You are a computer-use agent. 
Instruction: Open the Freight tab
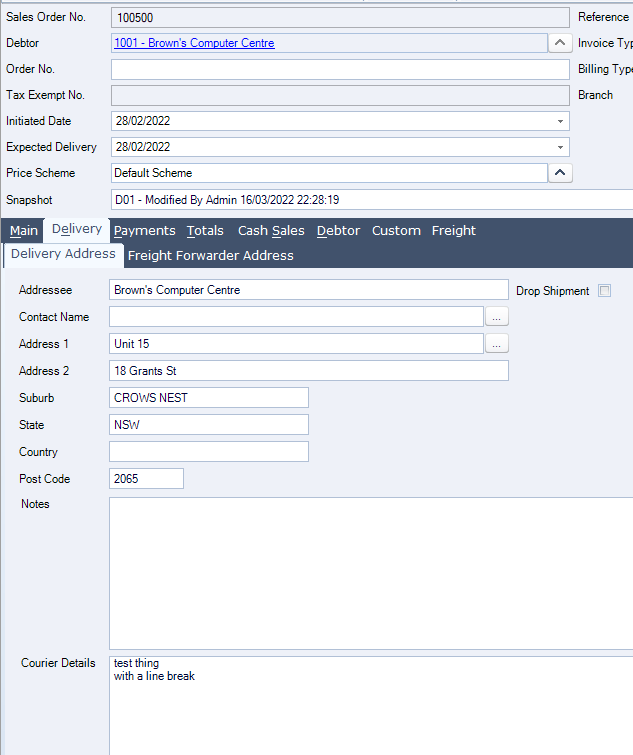(454, 231)
